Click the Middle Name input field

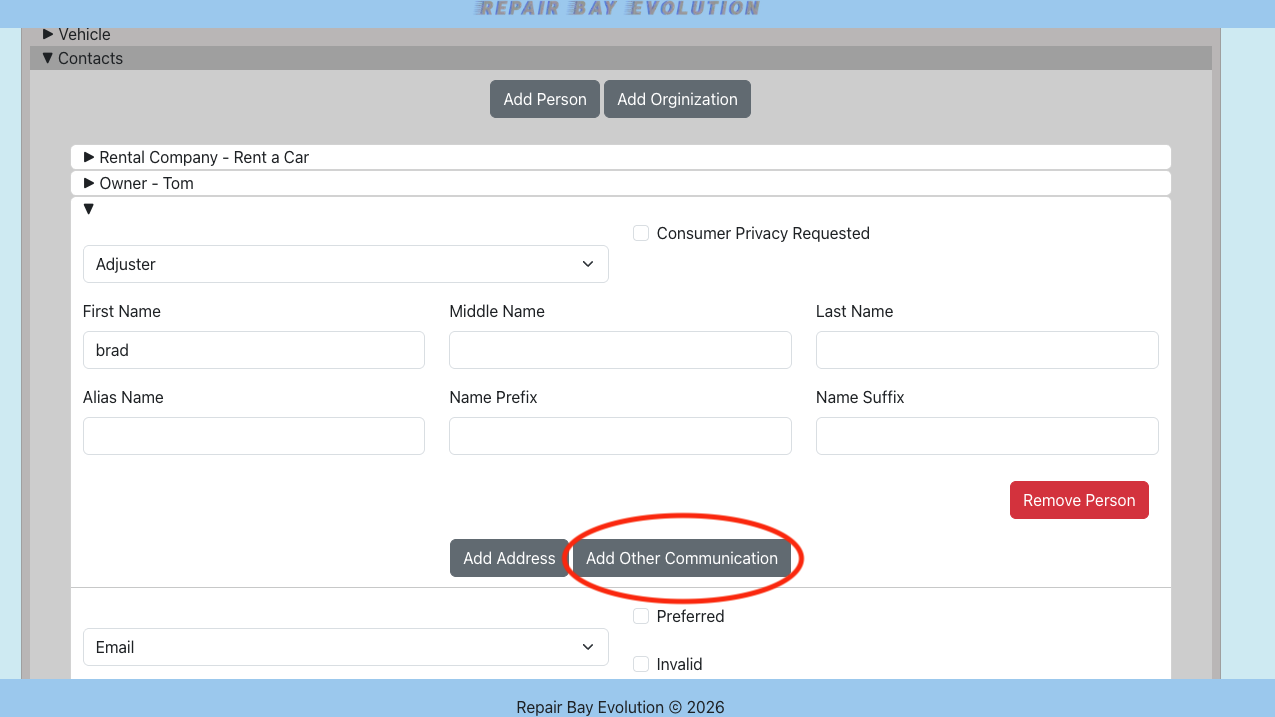(620, 350)
